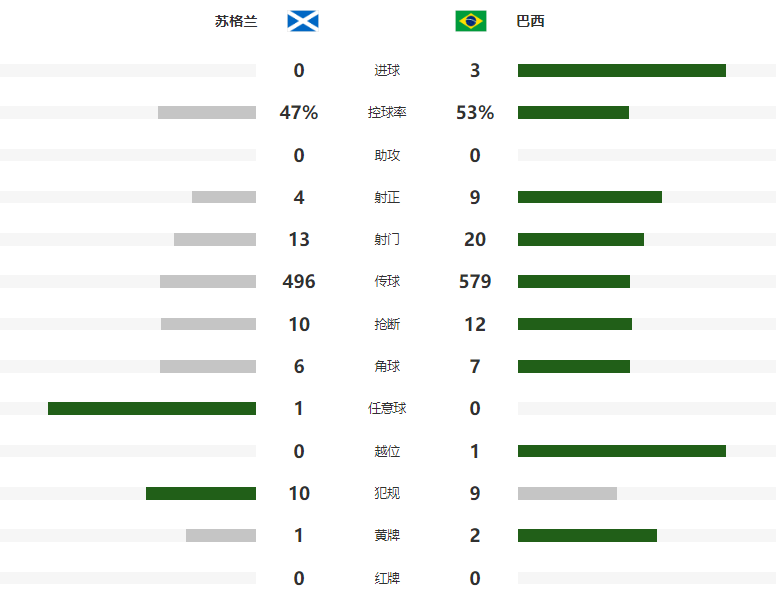Click the 进球 stat label
This screenshot has width=776, height=607.
point(387,70)
